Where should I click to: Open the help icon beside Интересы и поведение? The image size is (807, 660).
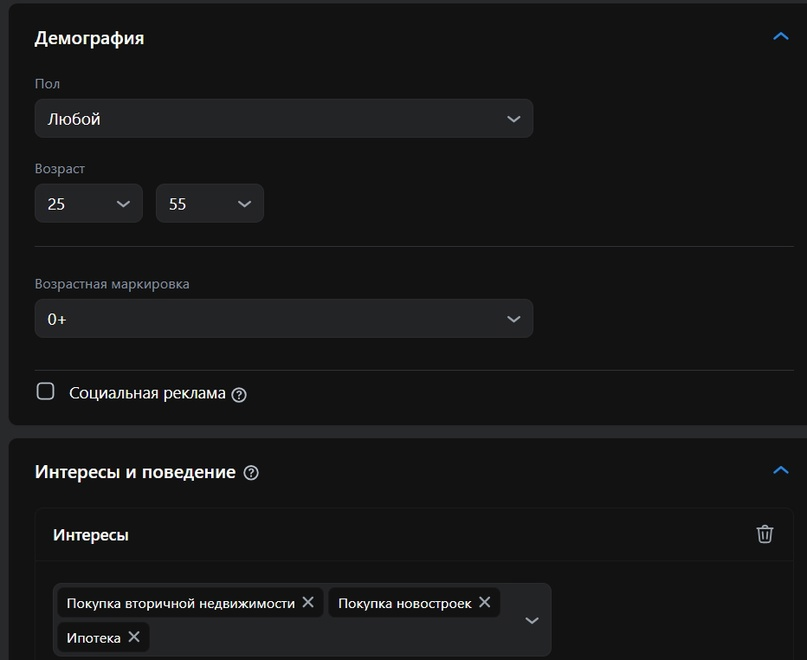pos(251,473)
